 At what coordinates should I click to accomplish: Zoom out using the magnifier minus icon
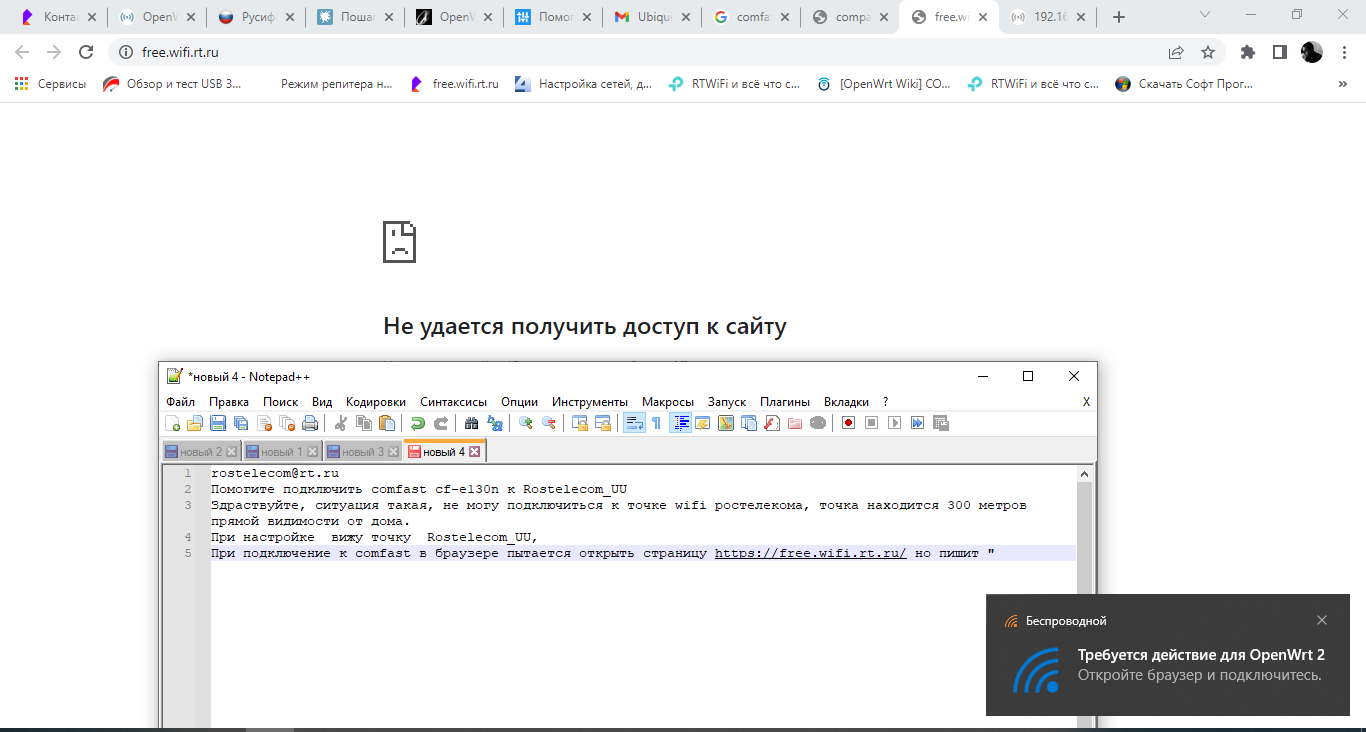(x=548, y=423)
